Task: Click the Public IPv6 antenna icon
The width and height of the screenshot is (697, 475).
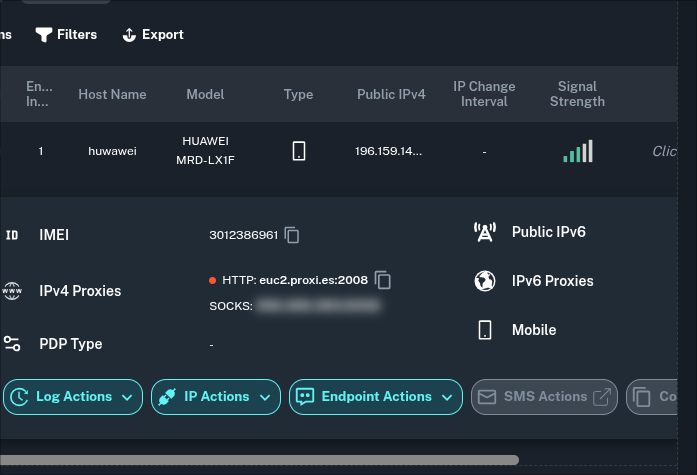Action: (485, 232)
